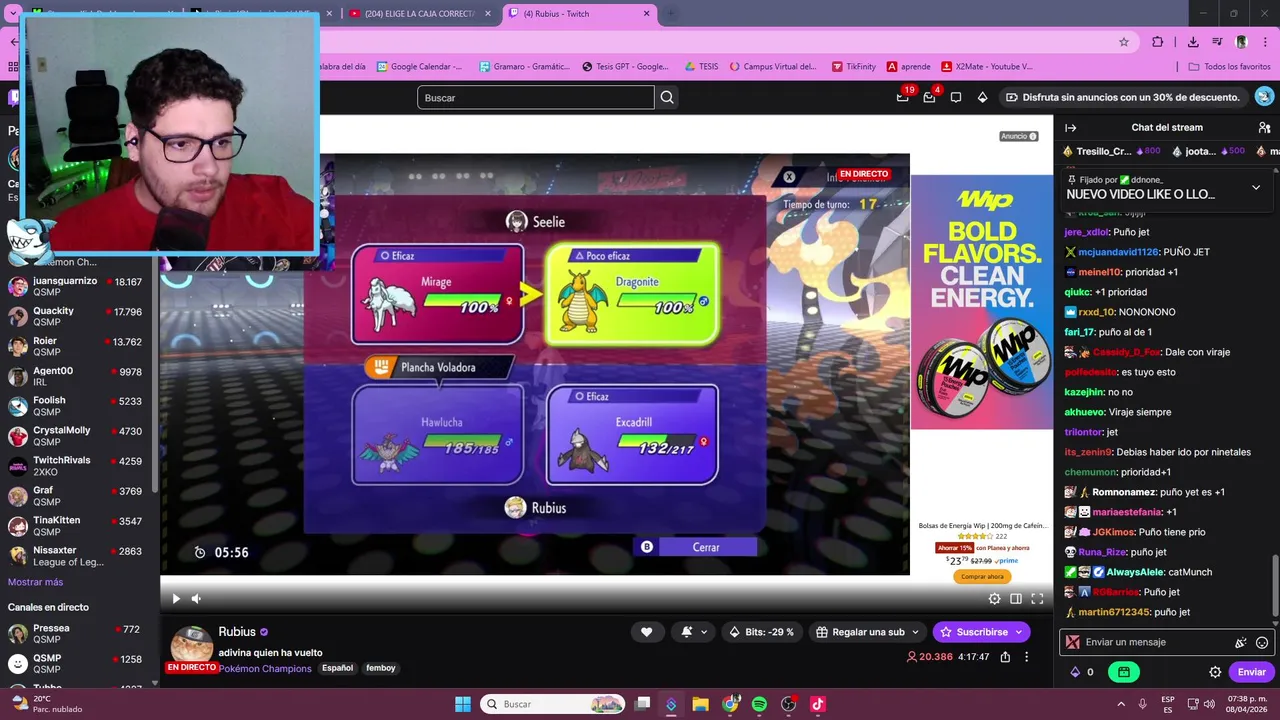Open the Agent00 channel row
The height and width of the screenshot is (720, 1280).
coord(78,376)
